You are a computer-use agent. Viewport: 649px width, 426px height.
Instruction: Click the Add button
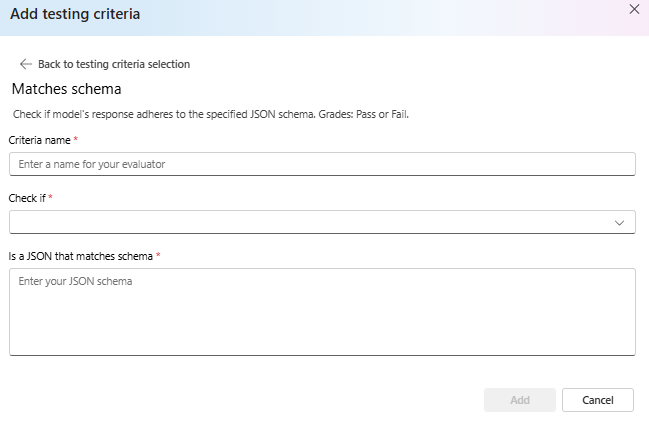click(x=520, y=400)
